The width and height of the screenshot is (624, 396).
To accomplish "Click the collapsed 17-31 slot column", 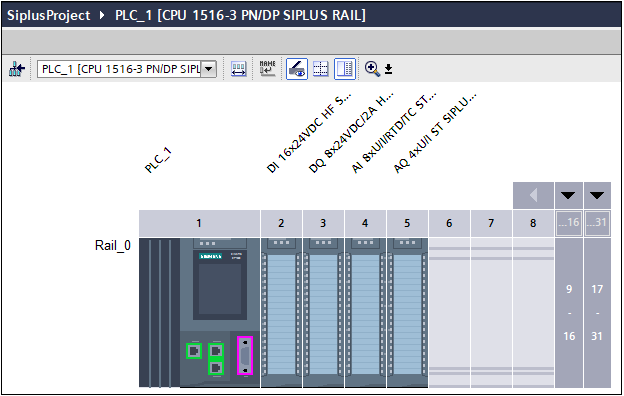I will (x=597, y=312).
